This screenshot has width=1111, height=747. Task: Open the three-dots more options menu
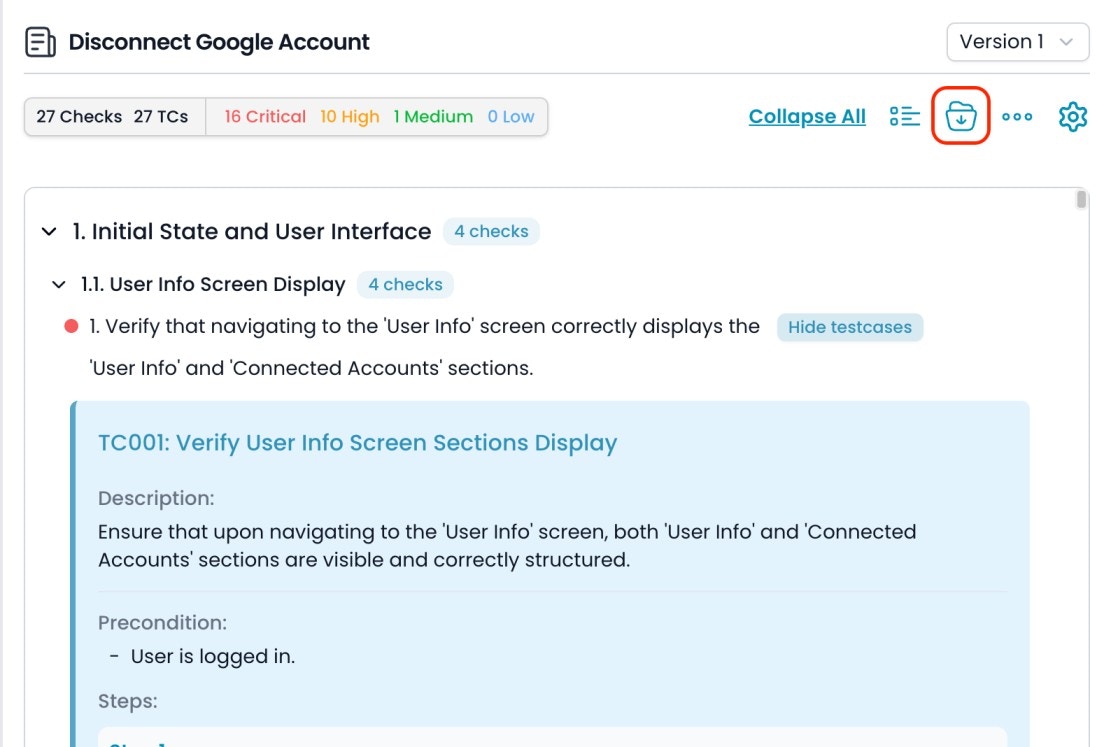[1017, 117]
